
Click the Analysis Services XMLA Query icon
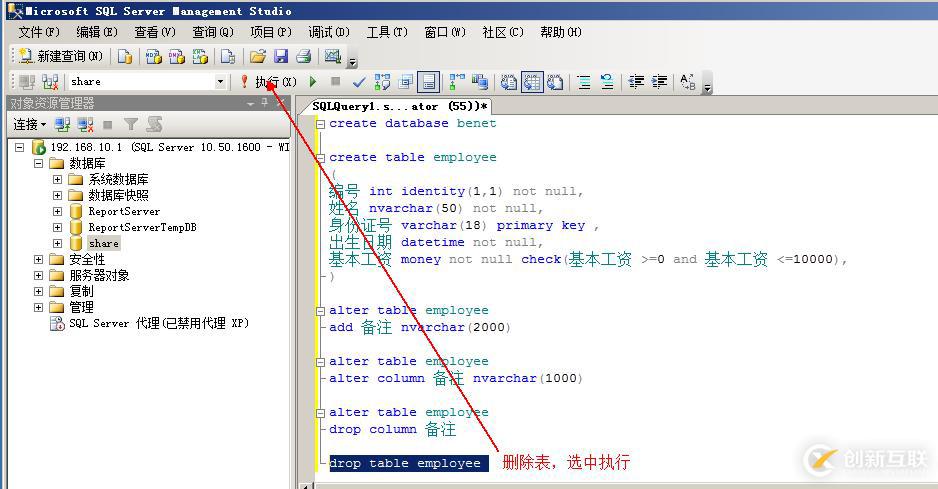point(200,56)
